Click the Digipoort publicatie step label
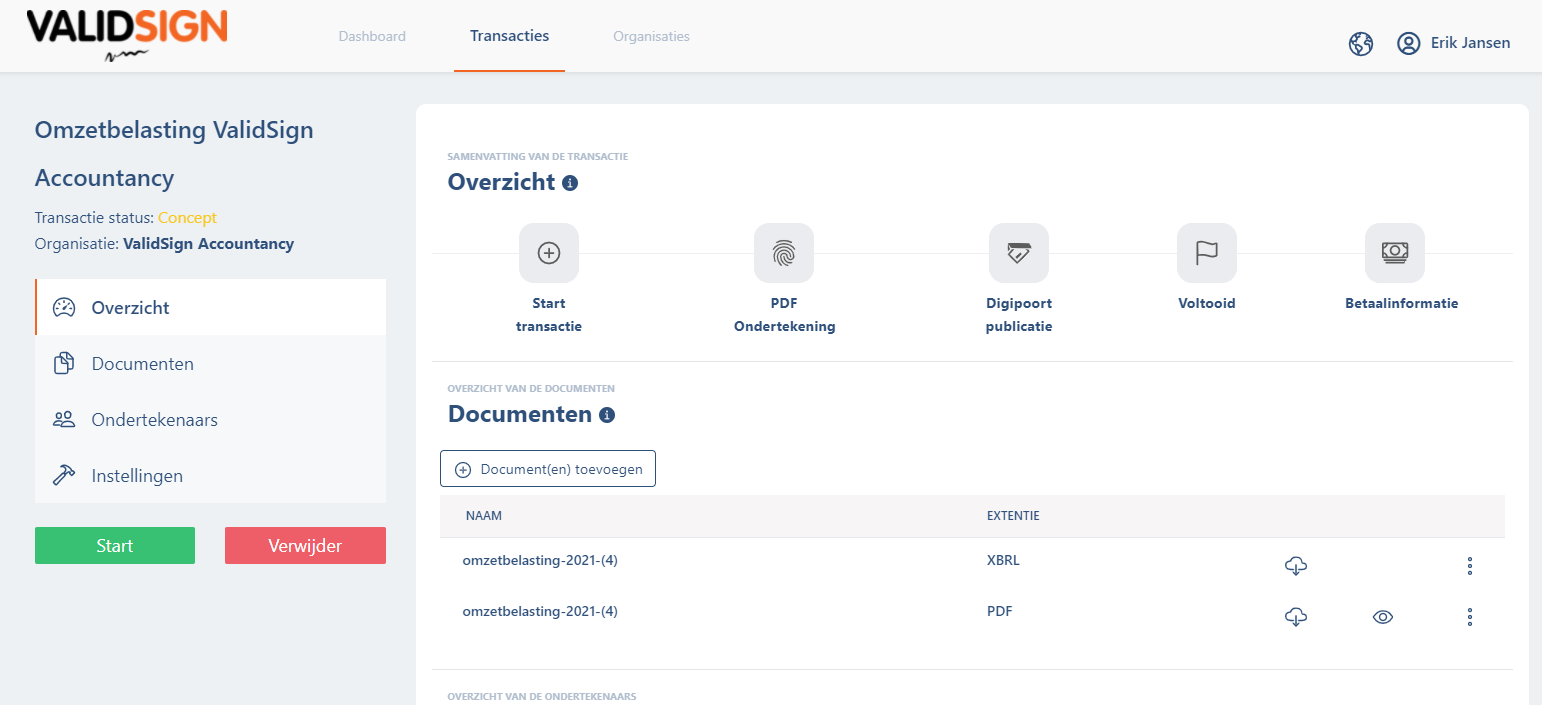The image size is (1542, 705). coord(1019,315)
